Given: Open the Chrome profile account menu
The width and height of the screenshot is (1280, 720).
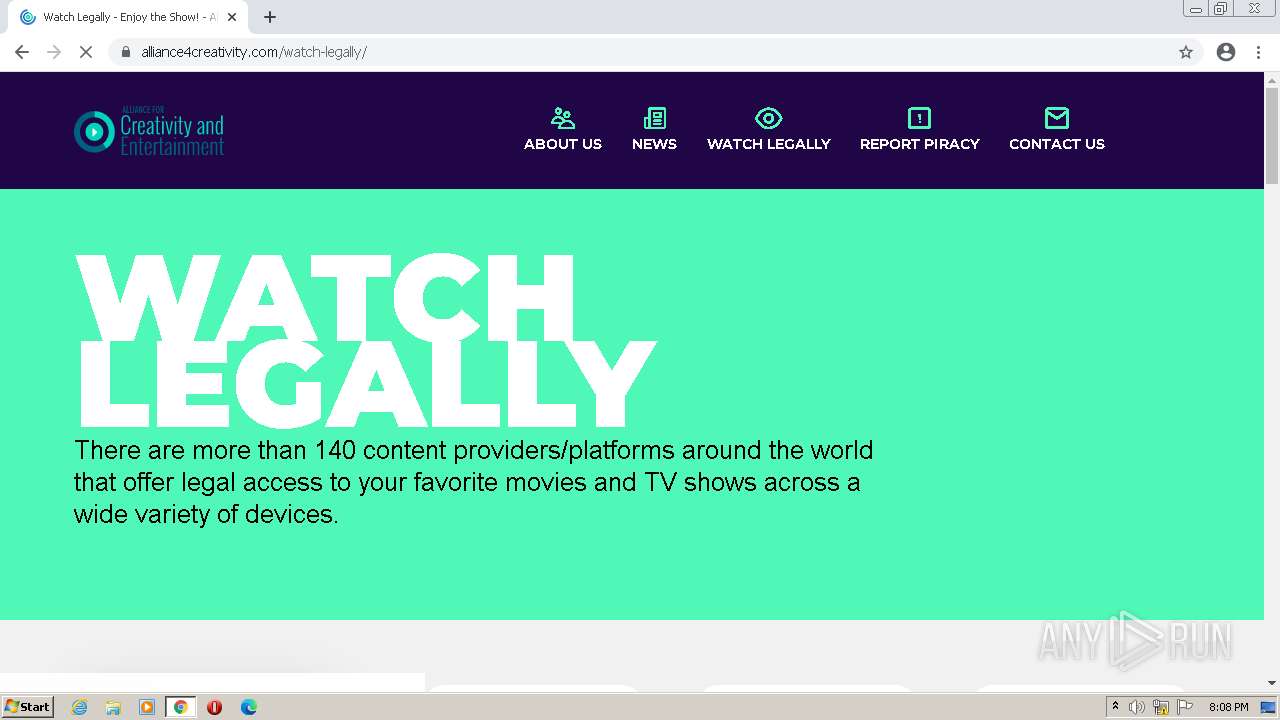Looking at the screenshot, I should pos(1226,52).
